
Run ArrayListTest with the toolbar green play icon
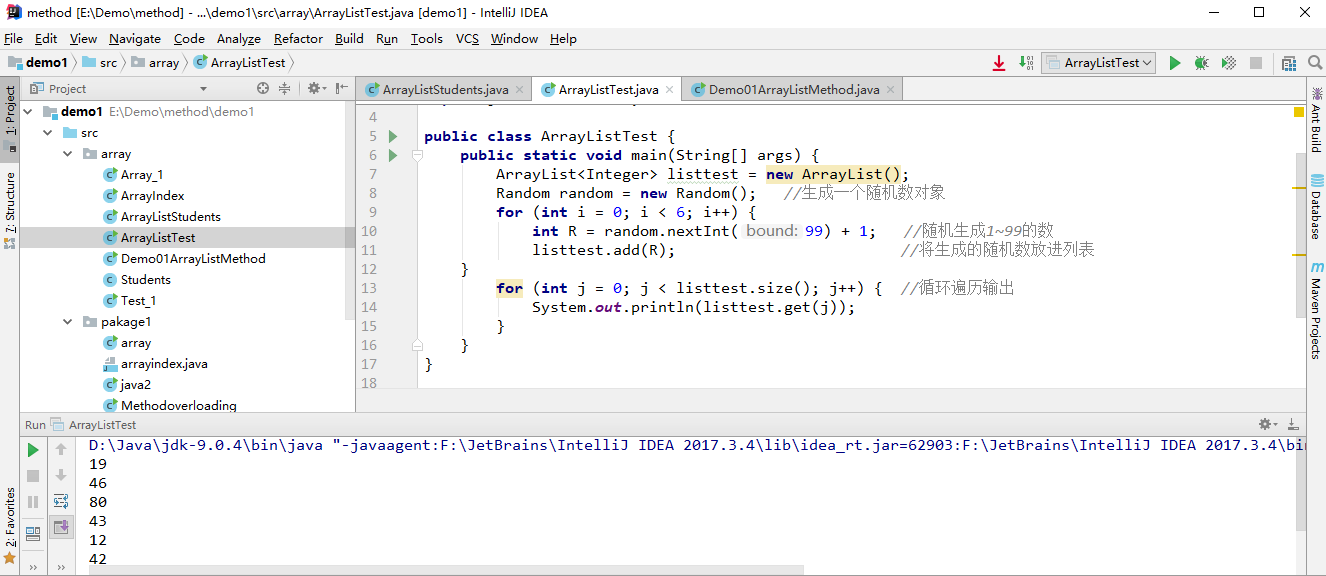coord(1175,63)
